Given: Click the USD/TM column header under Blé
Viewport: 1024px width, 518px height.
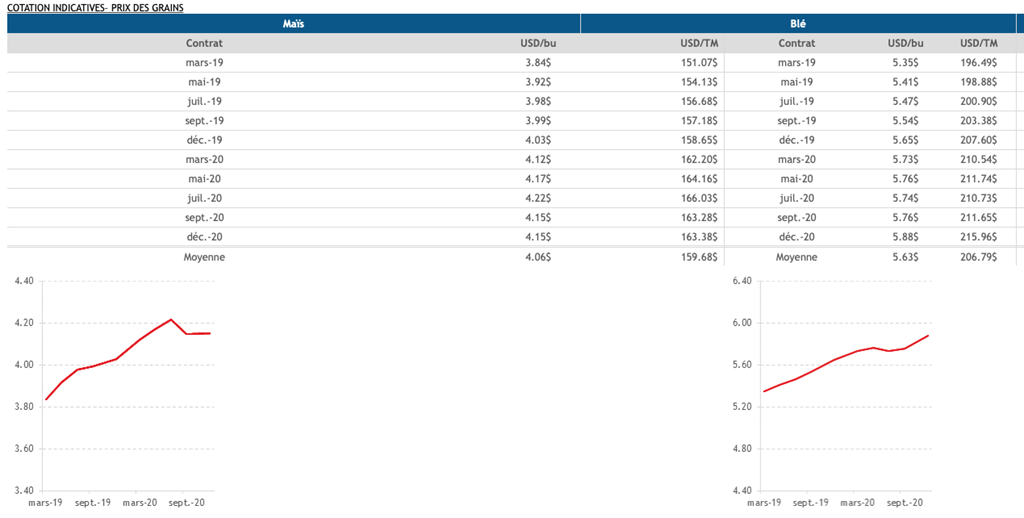Looking at the screenshot, I should [x=978, y=43].
